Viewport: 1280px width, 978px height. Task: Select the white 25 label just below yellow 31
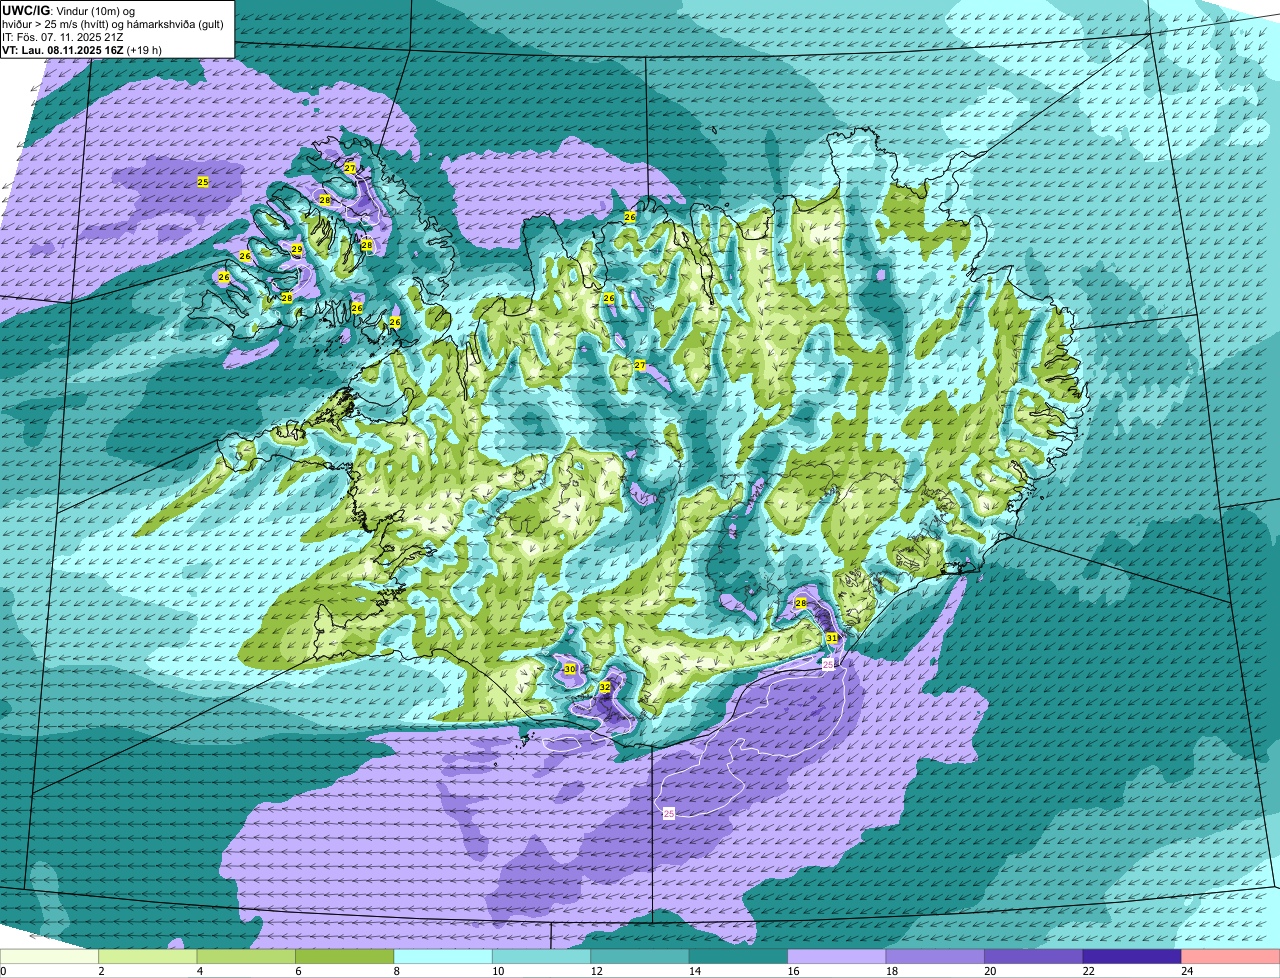pyautogui.click(x=828, y=664)
